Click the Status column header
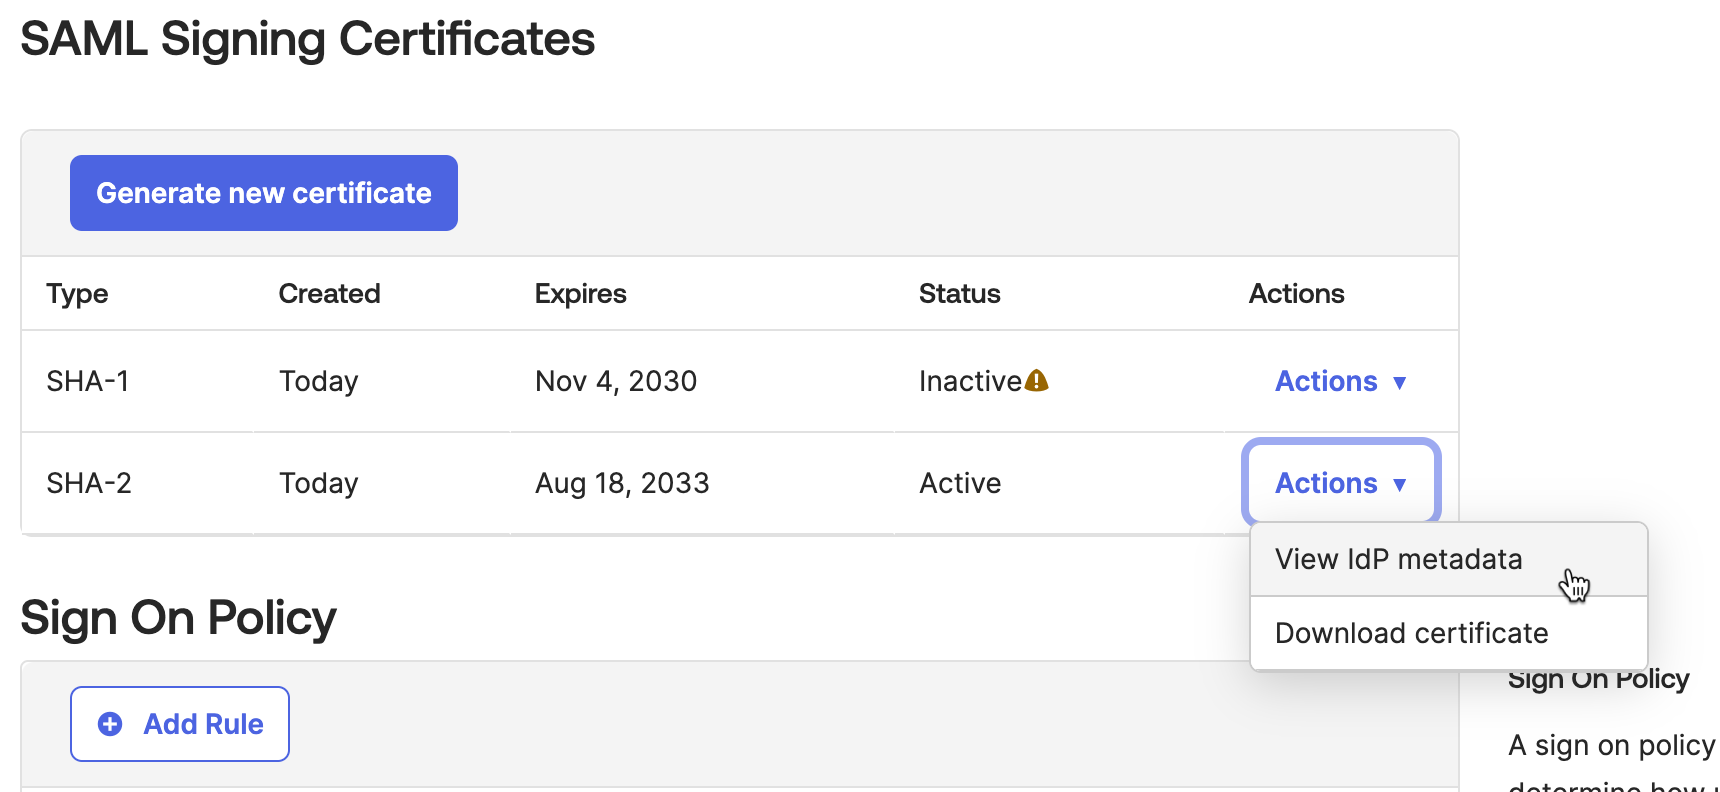Screen dimensions: 1720x792 click(959, 294)
